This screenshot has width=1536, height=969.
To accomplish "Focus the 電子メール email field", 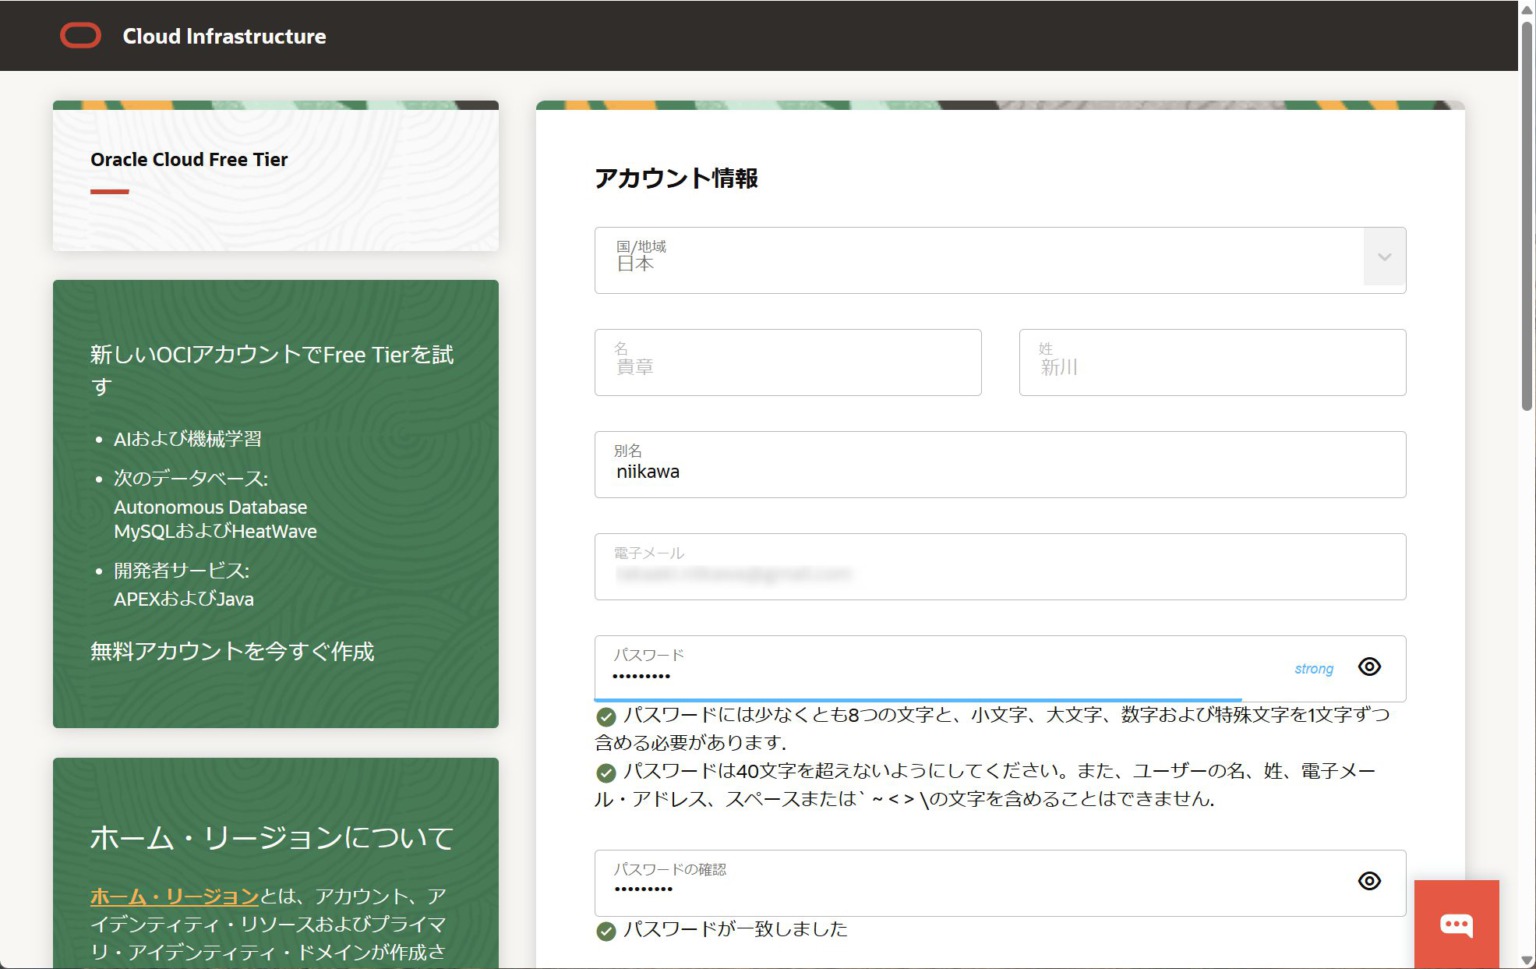I will click(1000, 567).
